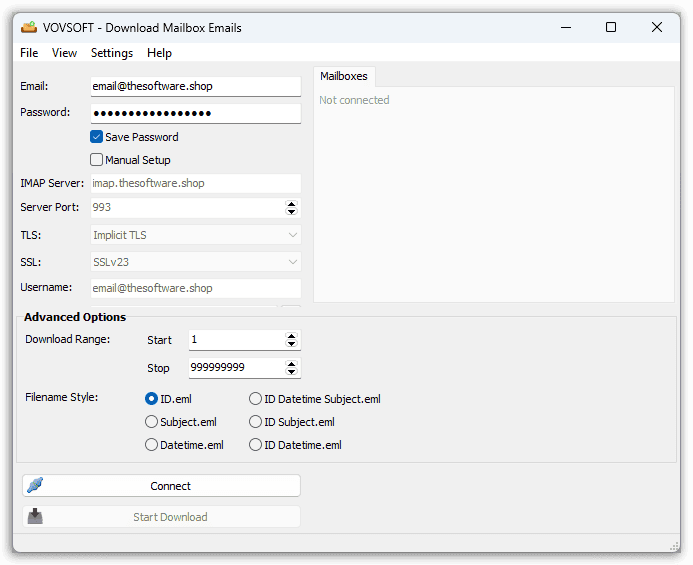Click the plug icon on Connect button
Image resolution: width=693 pixels, height=565 pixels.
click(35, 485)
